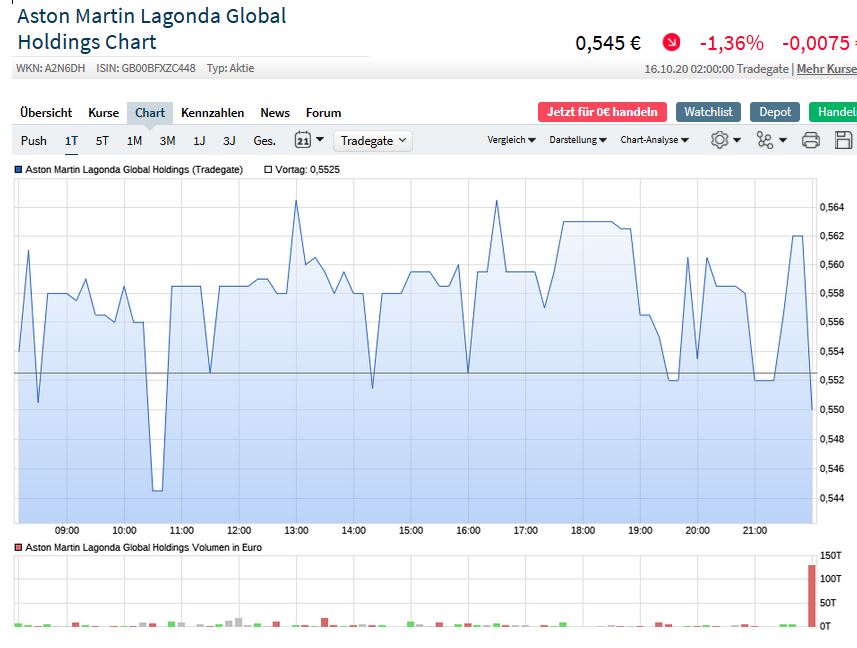Print the chart with printer icon

811,140
